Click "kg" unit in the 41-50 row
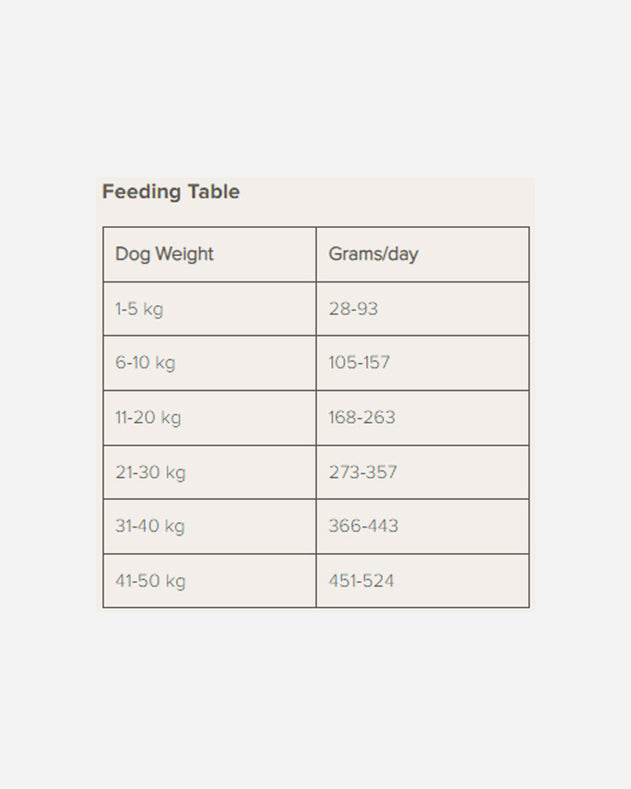Viewport: 631px width, 789px height. click(x=176, y=581)
